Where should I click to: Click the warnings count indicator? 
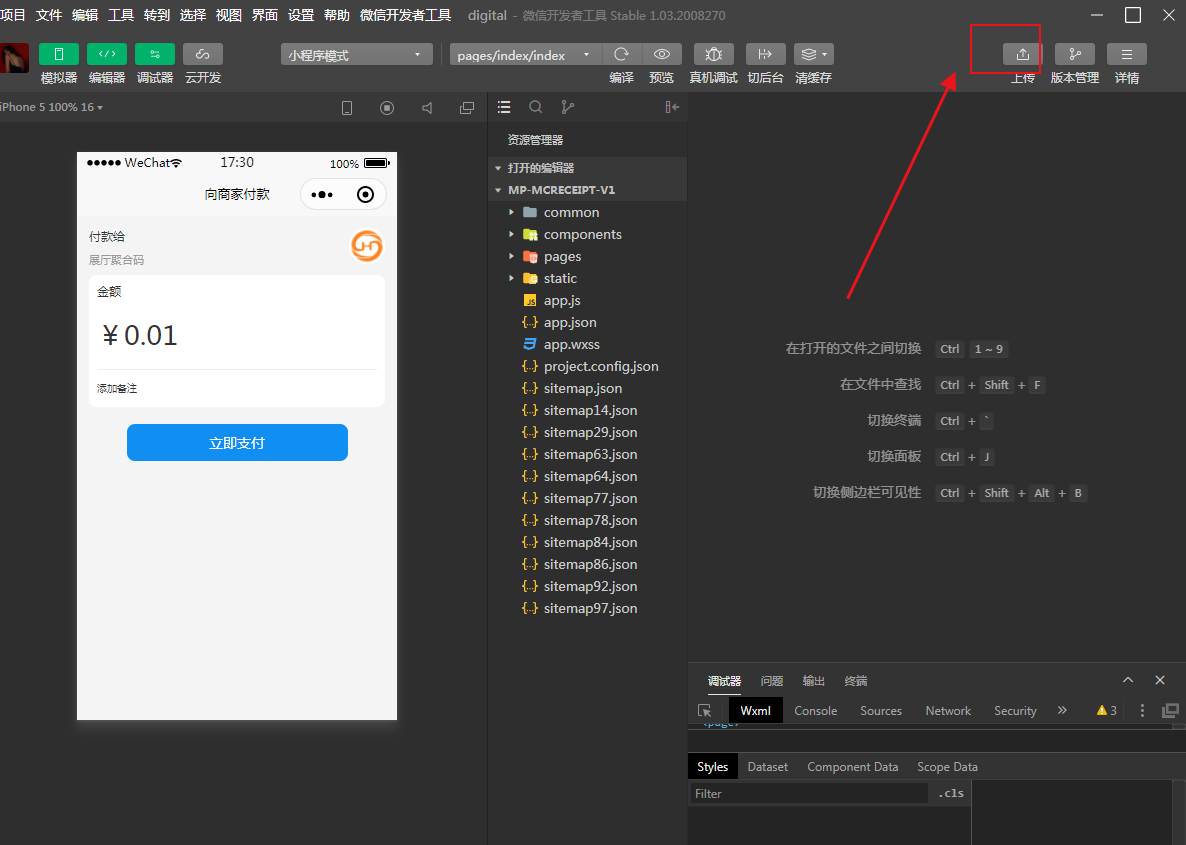1107,710
